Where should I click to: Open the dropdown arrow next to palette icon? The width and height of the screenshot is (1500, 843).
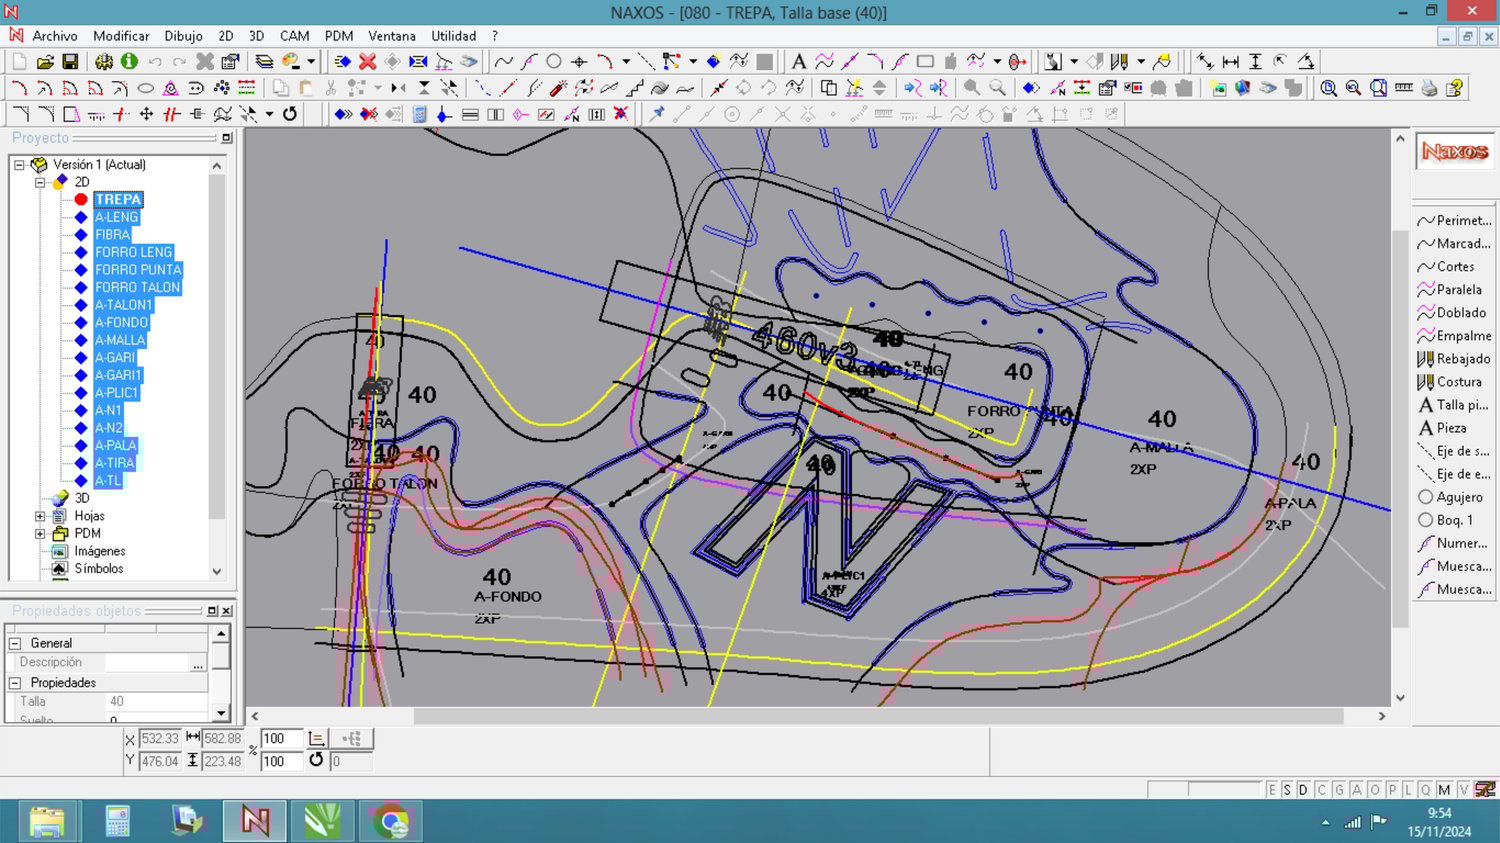click(x=311, y=62)
